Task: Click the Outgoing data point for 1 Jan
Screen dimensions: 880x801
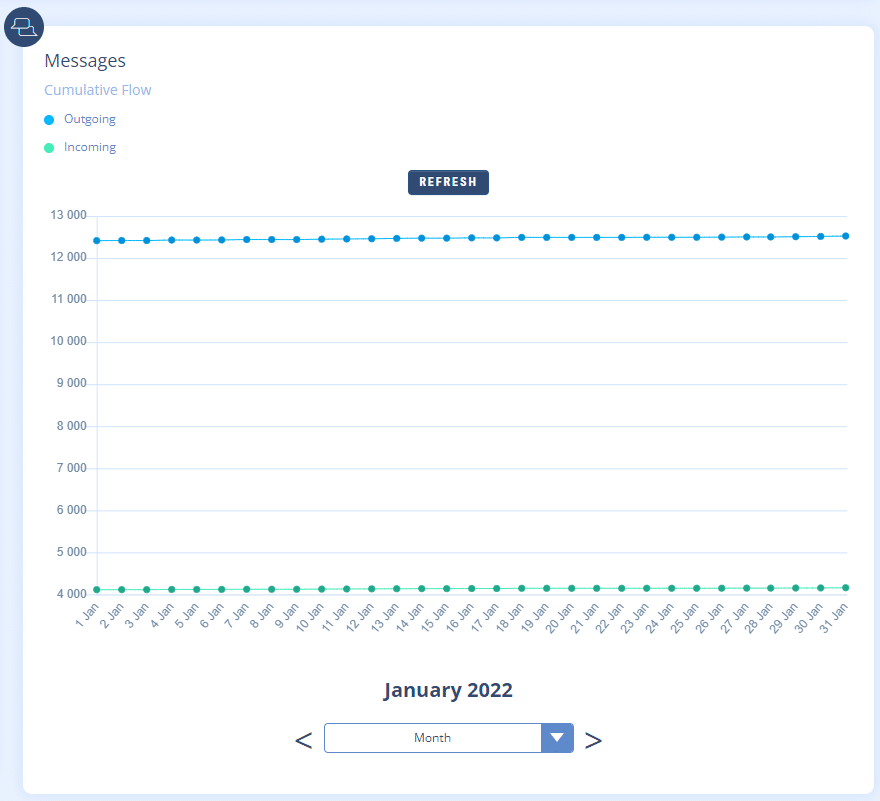Action: (x=97, y=240)
